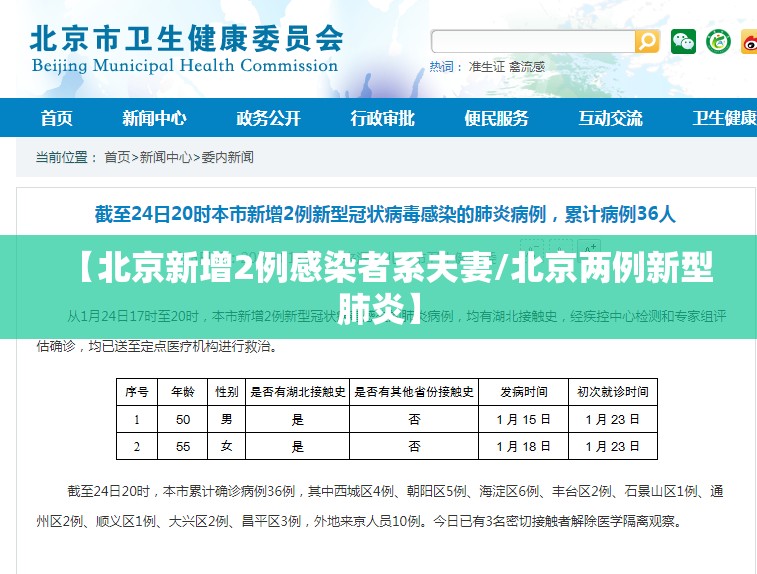Click the 北京市卫生健康委员会 site logo
Viewport: 757px width, 574px height.
pyautogui.click(x=186, y=39)
